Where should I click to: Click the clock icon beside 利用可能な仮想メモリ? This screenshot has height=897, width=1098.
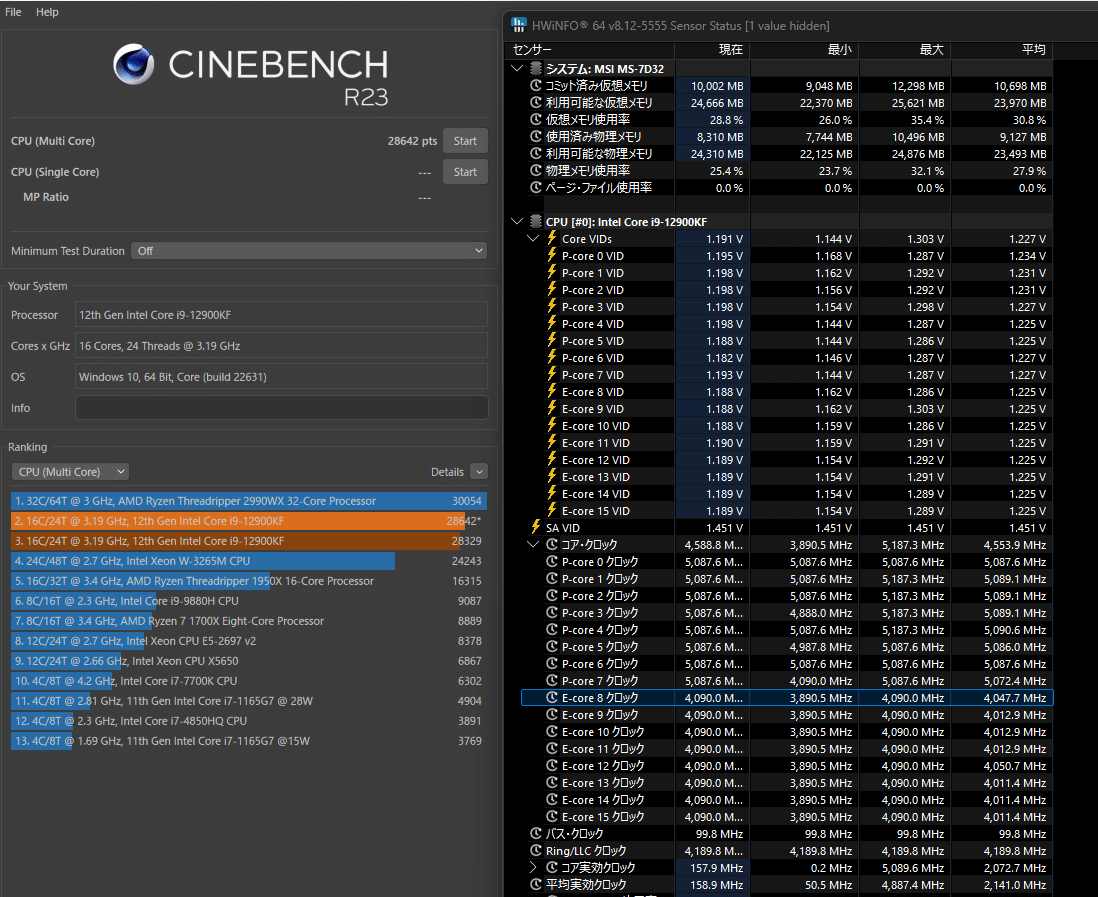click(x=536, y=102)
